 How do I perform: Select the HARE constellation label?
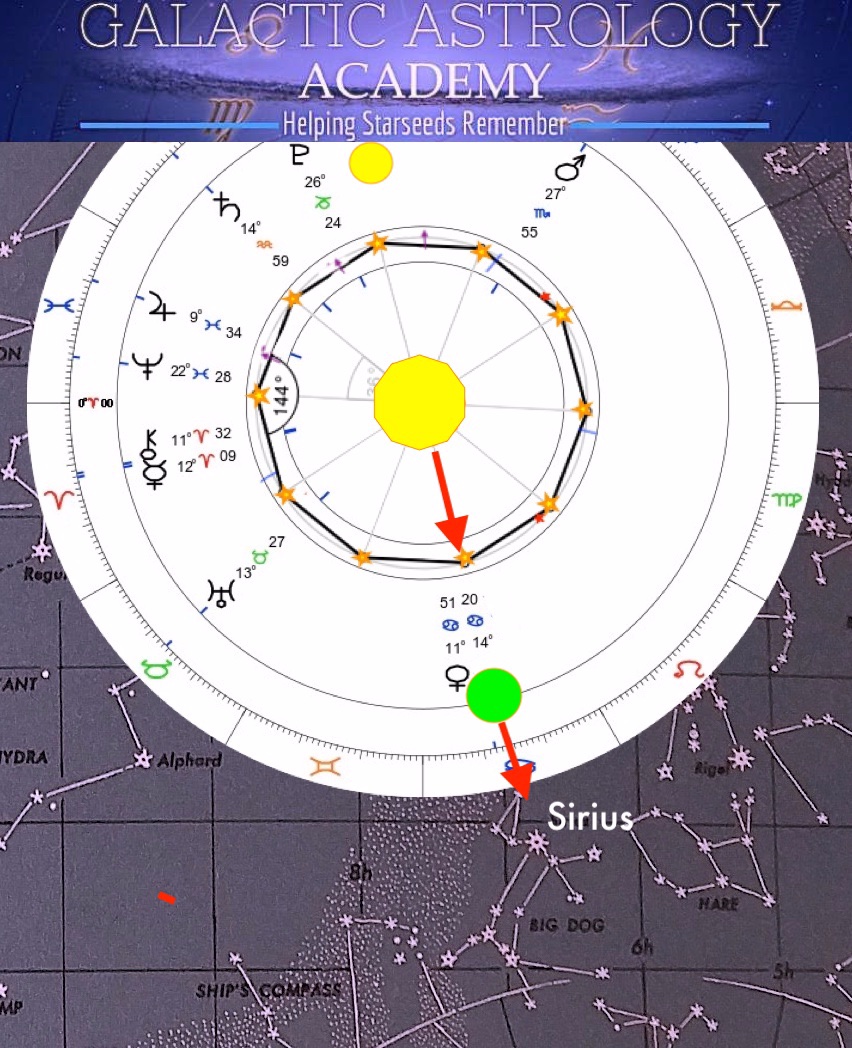[719, 904]
